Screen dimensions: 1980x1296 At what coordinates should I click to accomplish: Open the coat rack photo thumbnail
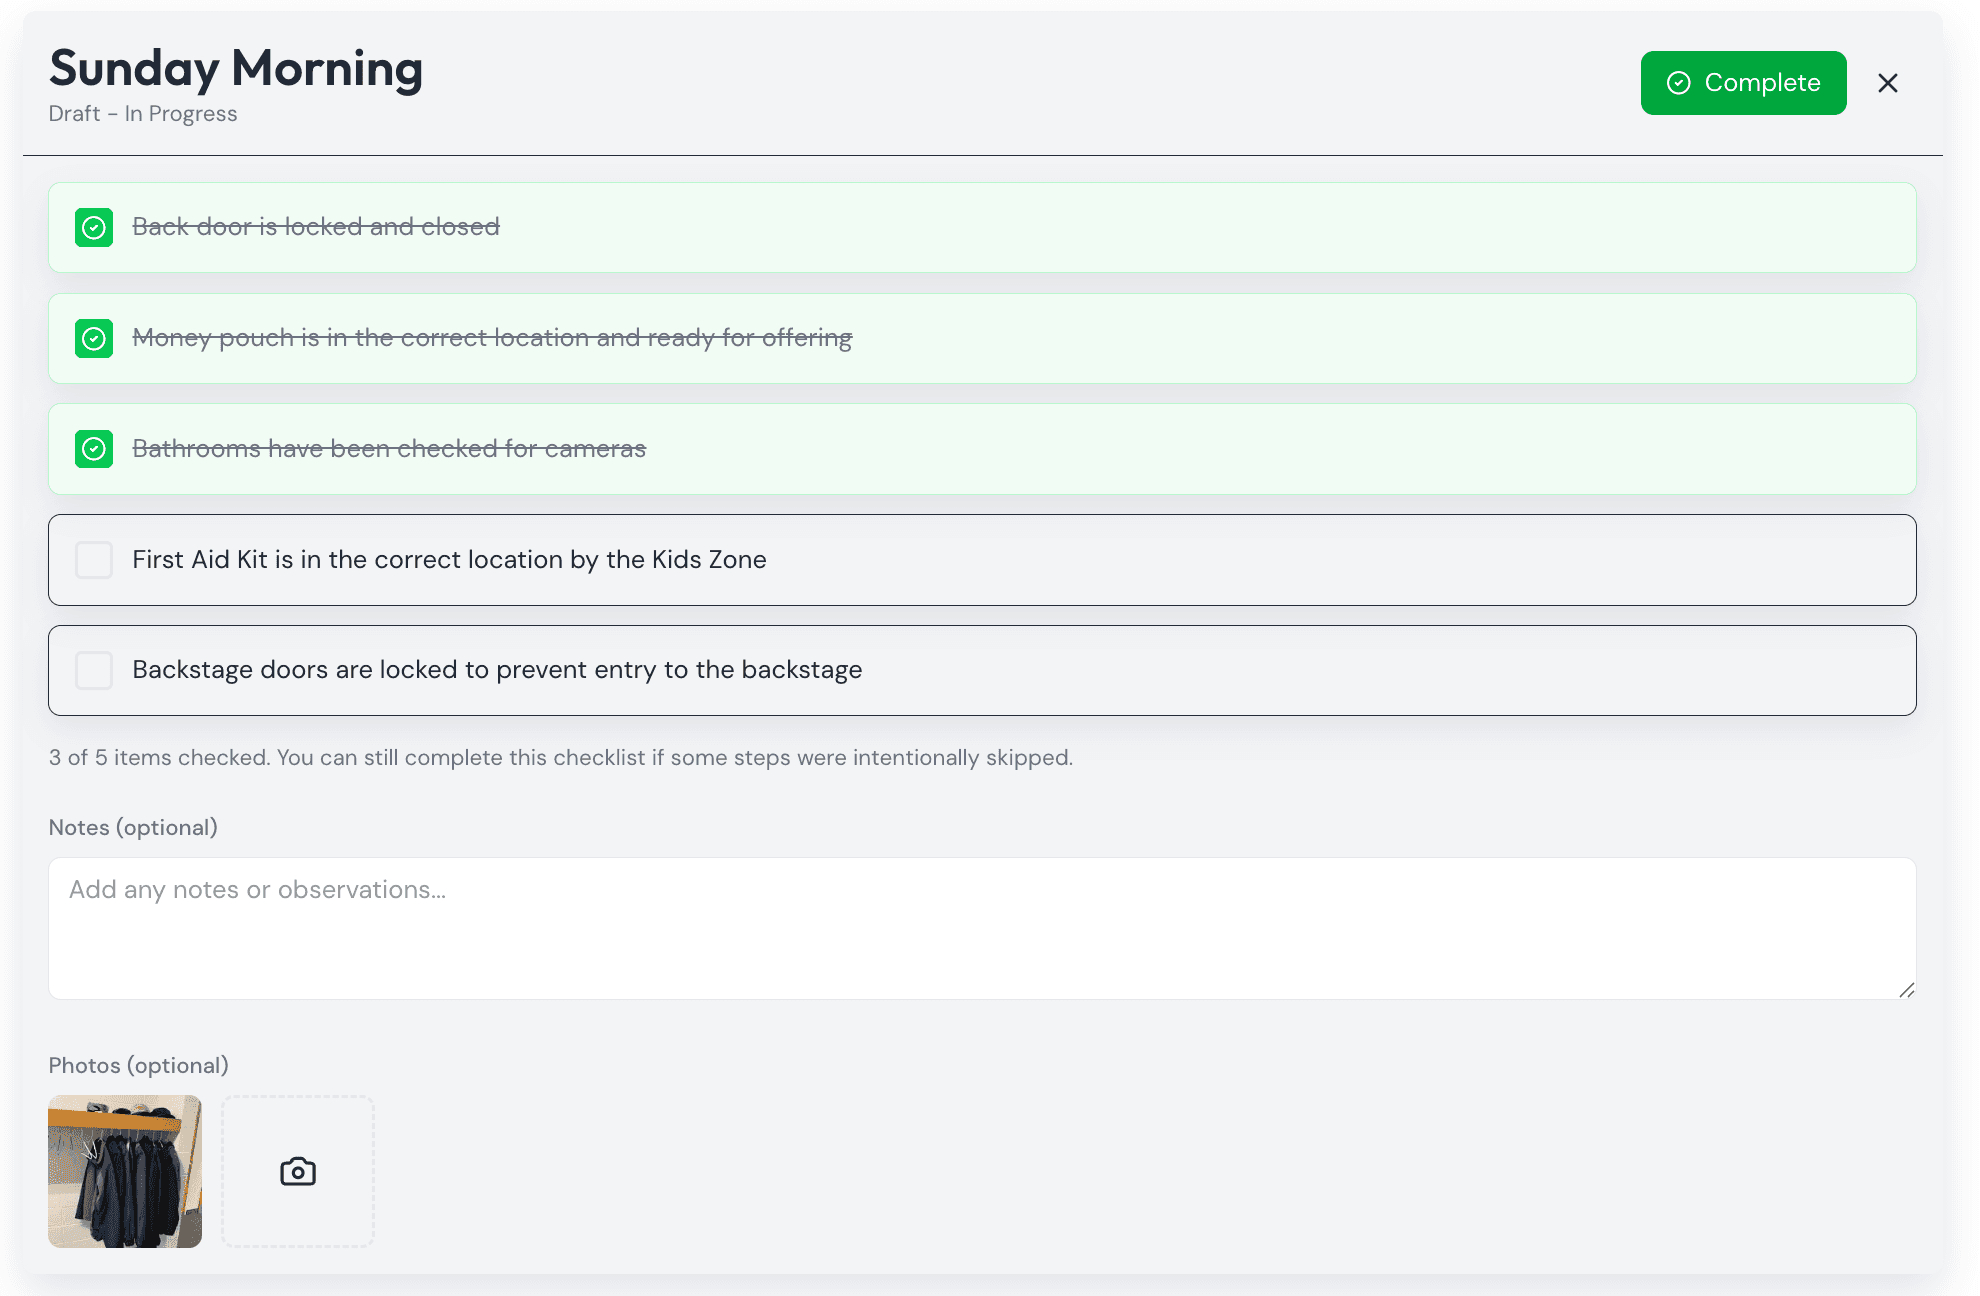pyautogui.click(x=125, y=1171)
